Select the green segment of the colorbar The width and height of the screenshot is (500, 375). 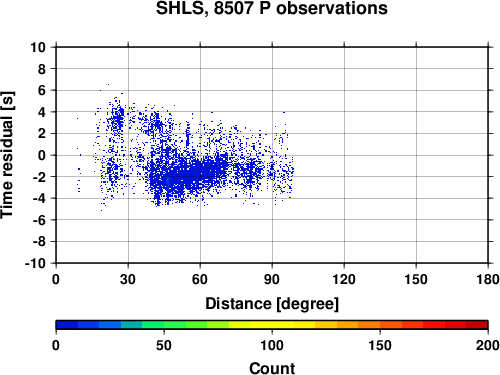click(x=175, y=325)
